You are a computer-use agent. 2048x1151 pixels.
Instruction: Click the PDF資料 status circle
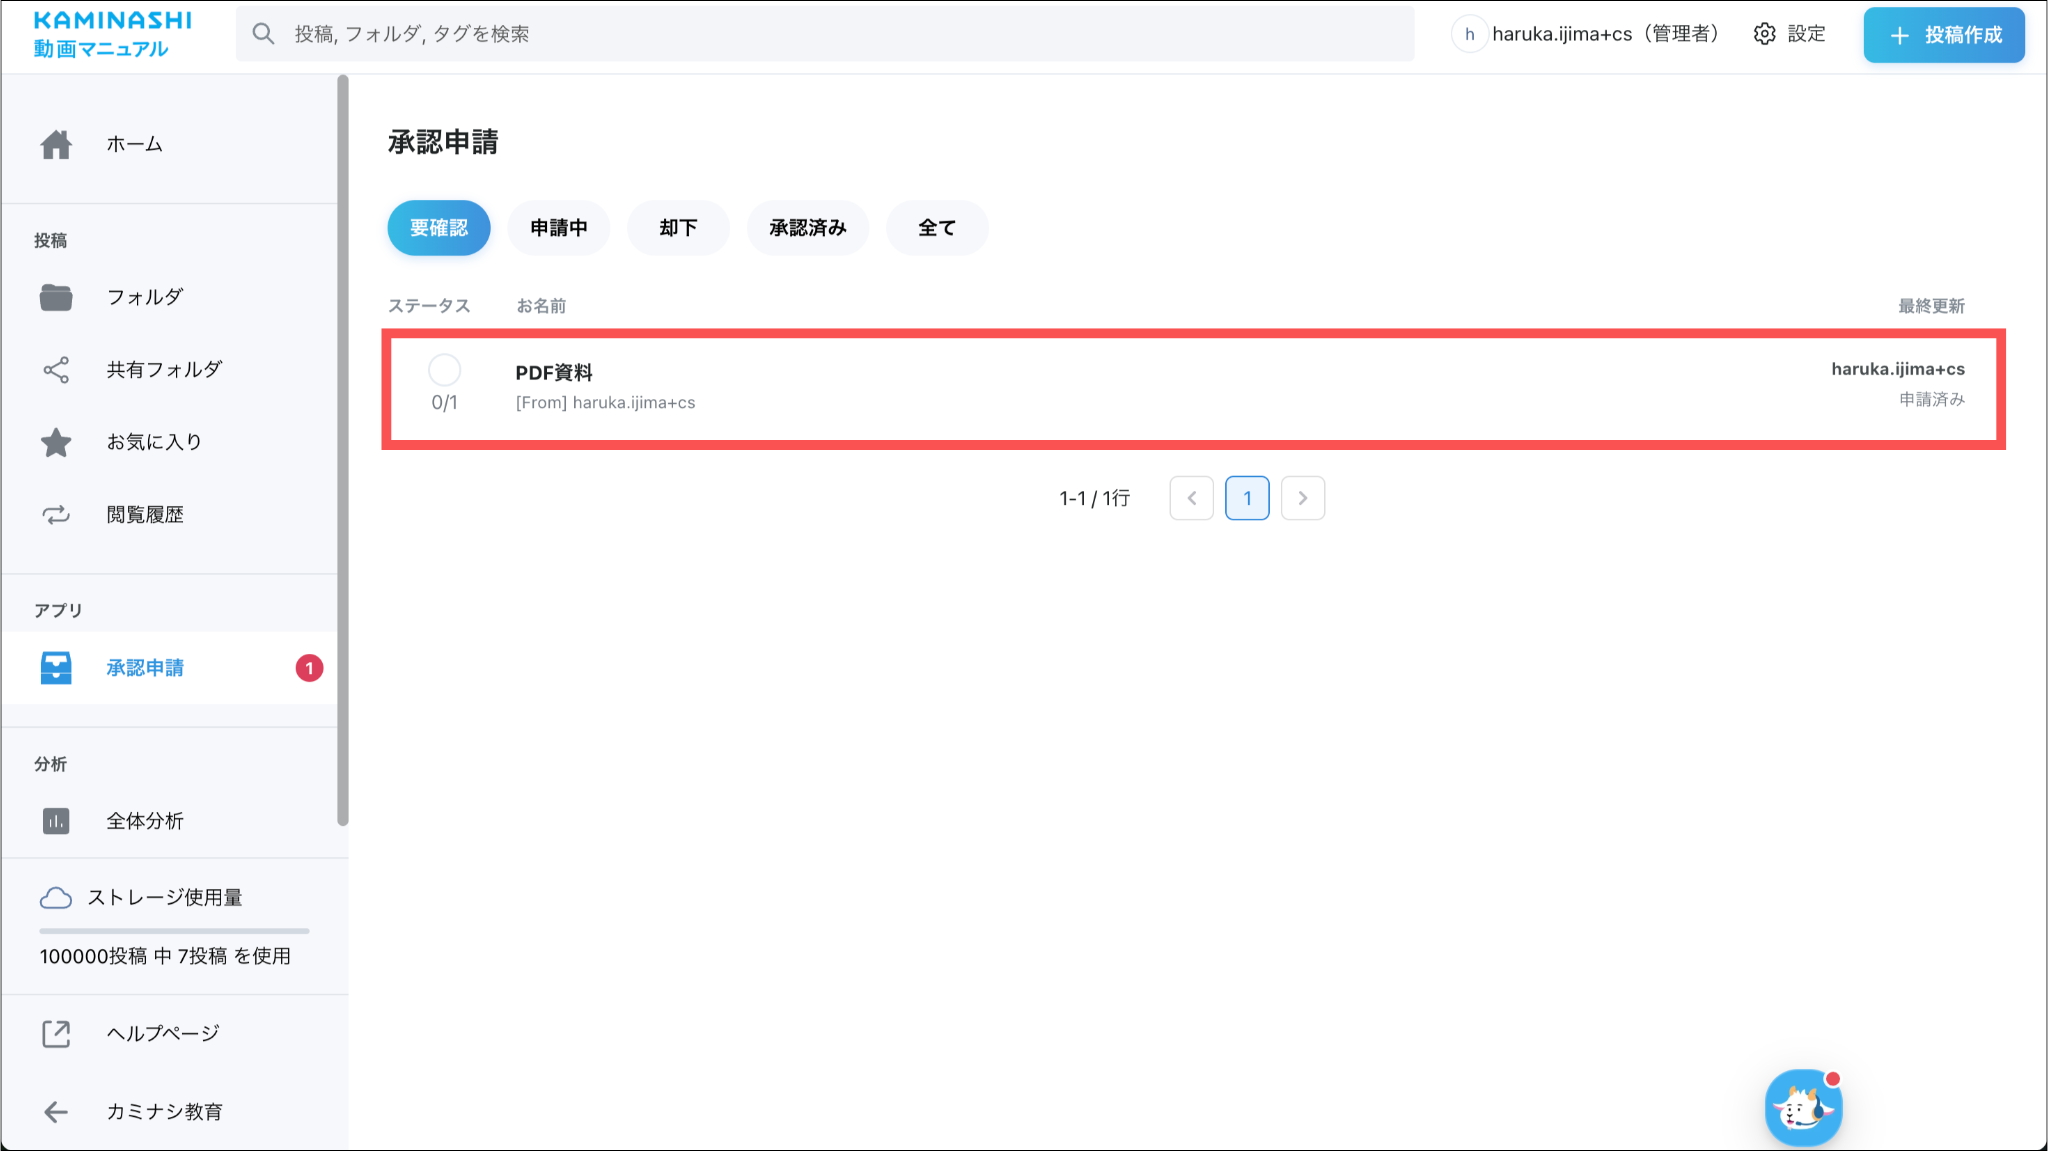coord(444,371)
